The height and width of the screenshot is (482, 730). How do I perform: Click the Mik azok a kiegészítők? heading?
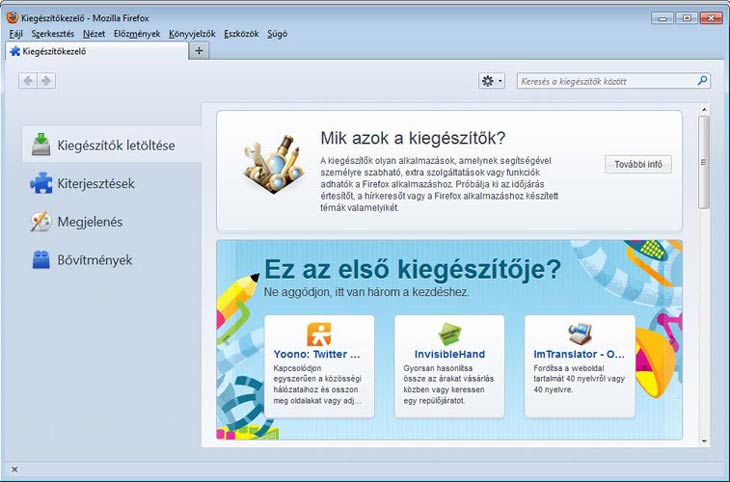click(x=413, y=138)
